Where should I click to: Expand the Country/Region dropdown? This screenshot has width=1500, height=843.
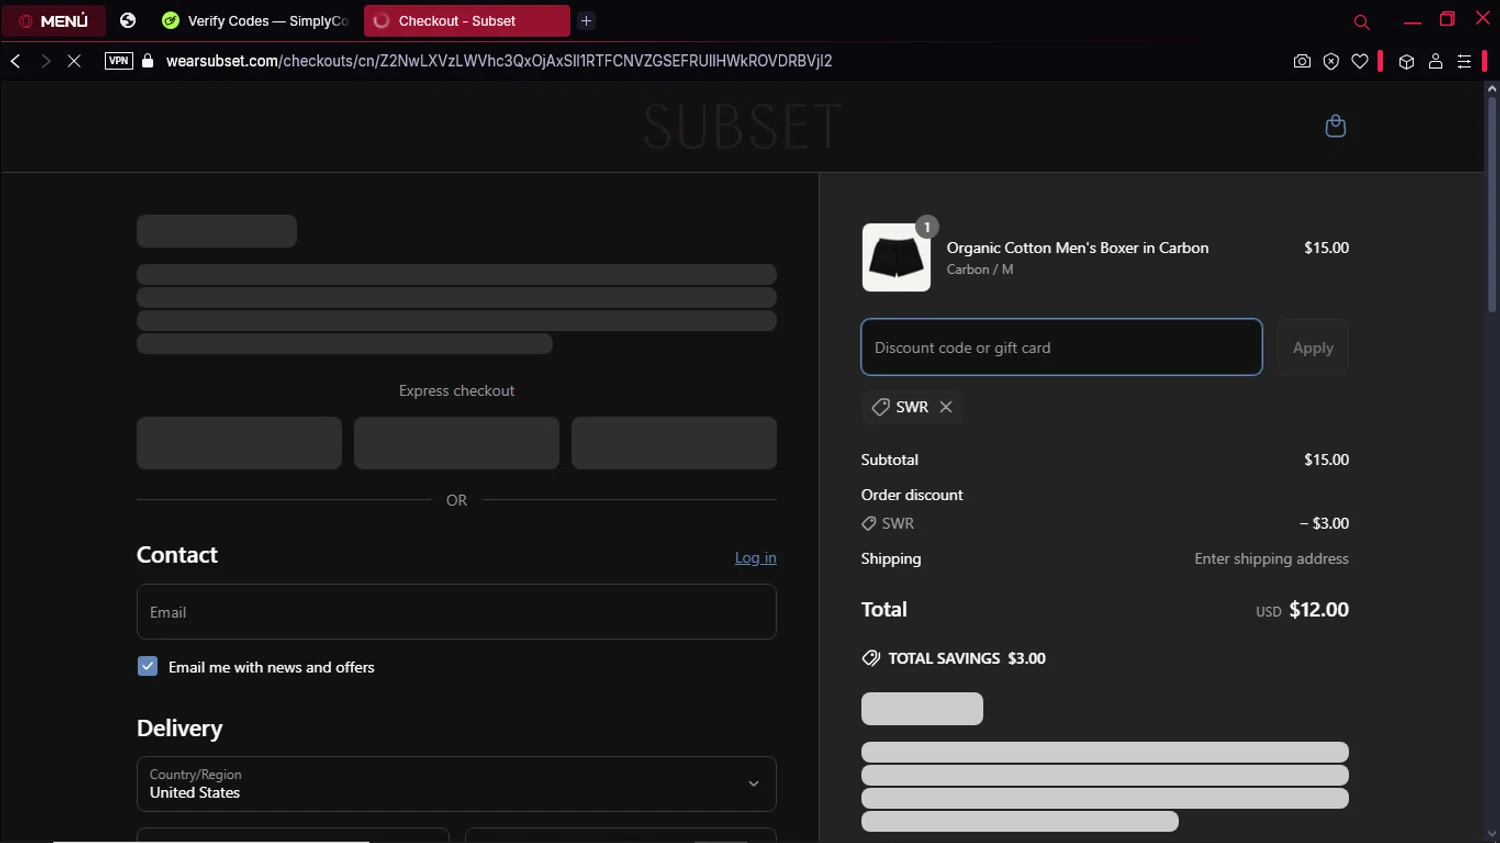[456, 784]
